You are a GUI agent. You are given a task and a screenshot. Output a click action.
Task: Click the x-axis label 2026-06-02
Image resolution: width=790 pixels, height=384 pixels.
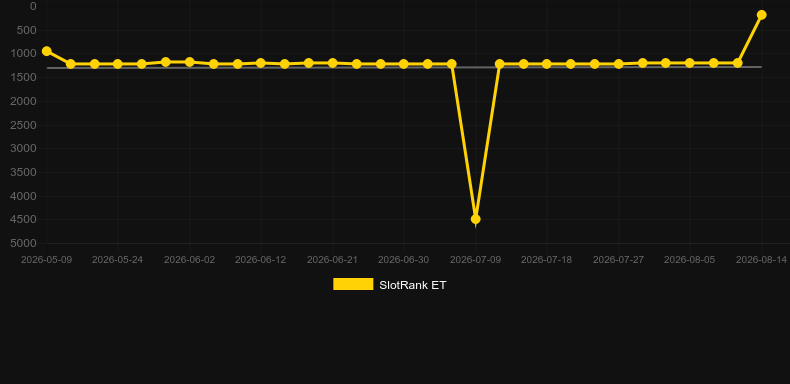pos(189,260)
